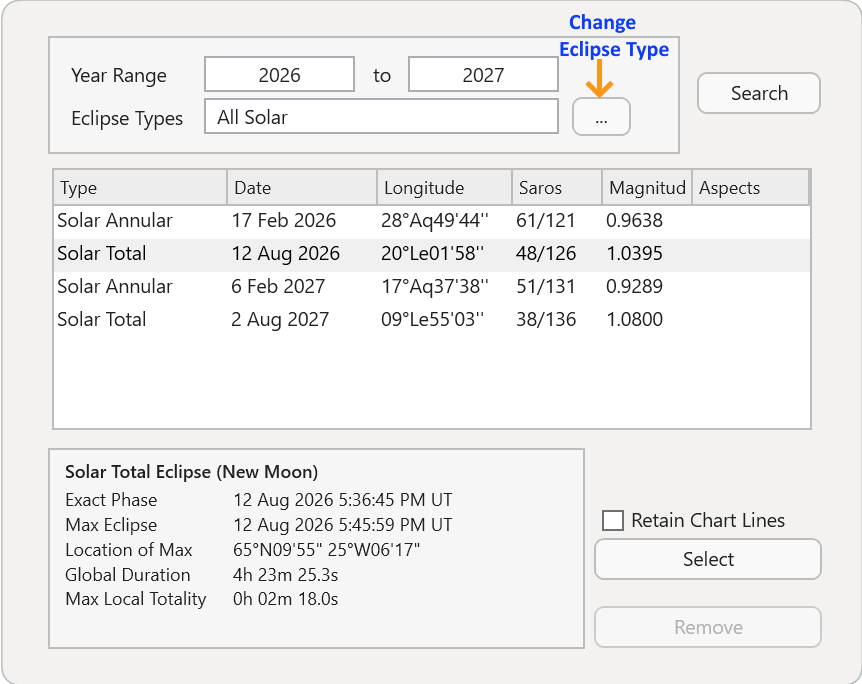Click date cell 2 Aug 2027

280,319
